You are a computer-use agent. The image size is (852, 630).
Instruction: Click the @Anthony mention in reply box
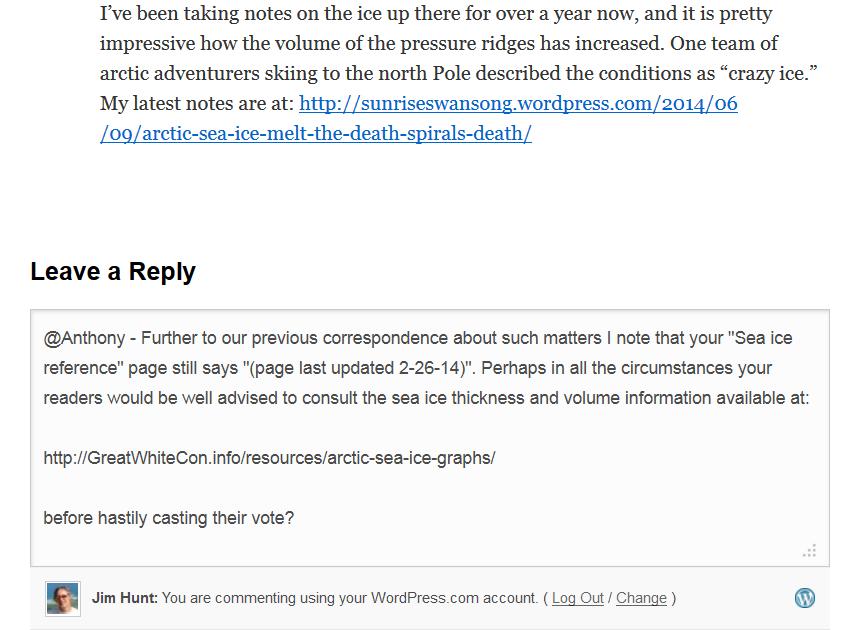pyautogui.click(x=84, y=338)
